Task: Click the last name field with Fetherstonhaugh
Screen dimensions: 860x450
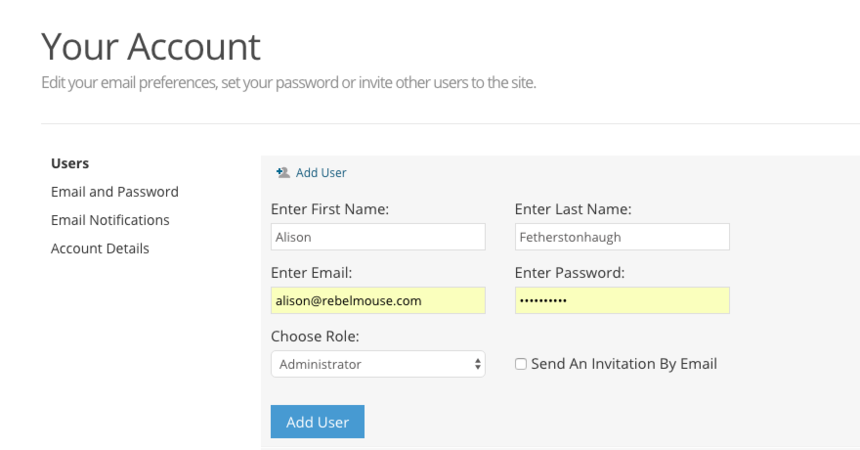Action: pos(621,237)
